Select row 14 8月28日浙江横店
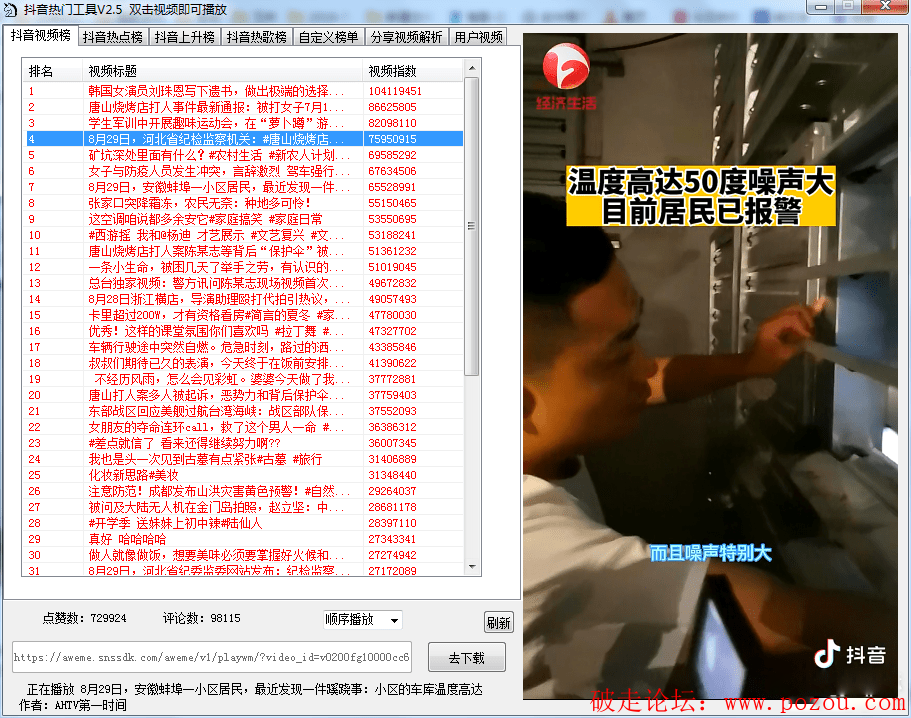This screenshot has width=911, height=718. [x=245, y=299]
